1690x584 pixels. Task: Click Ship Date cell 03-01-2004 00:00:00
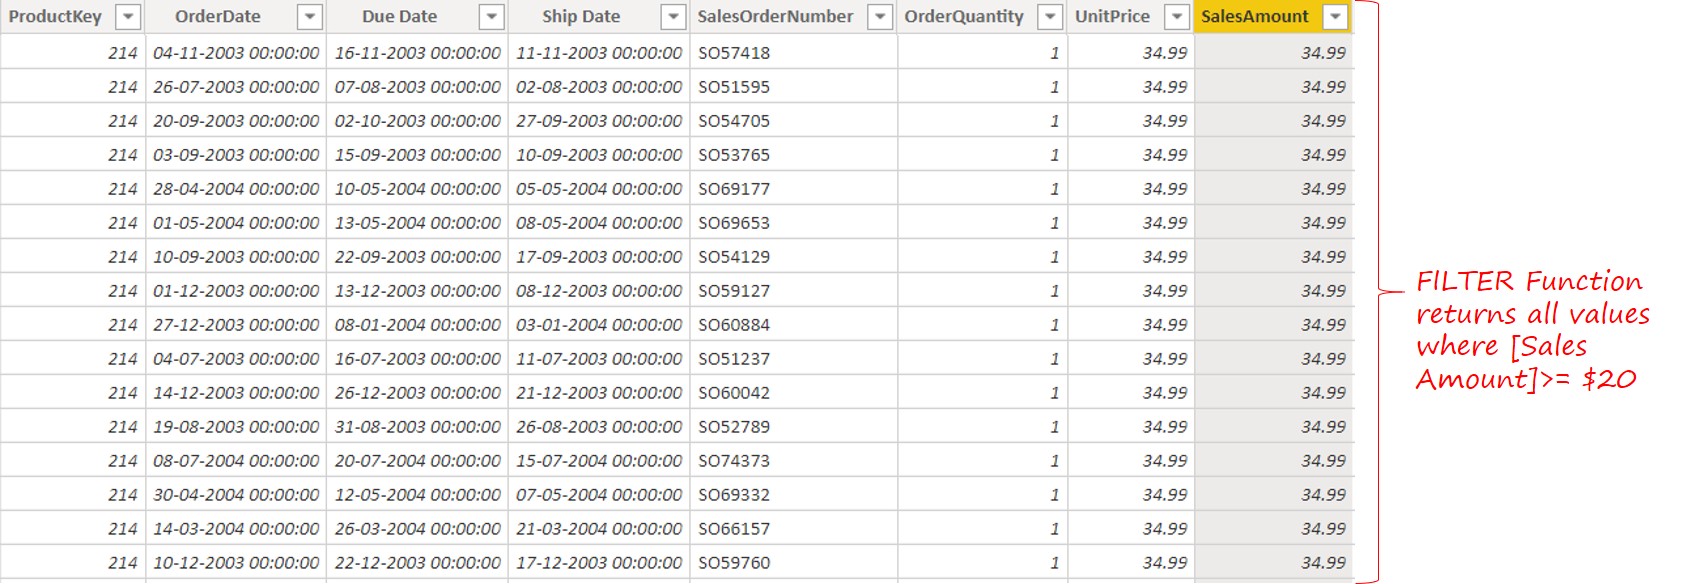click(x=599, y=325)
